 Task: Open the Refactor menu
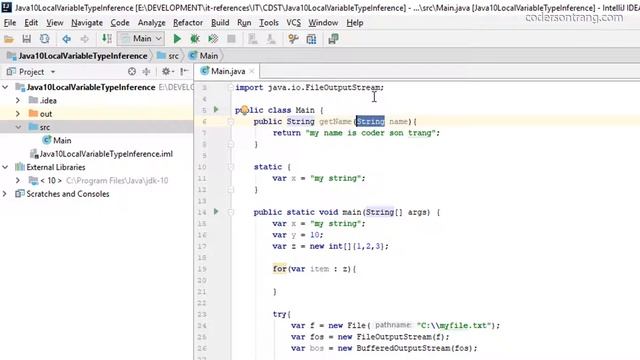point(188,23)
